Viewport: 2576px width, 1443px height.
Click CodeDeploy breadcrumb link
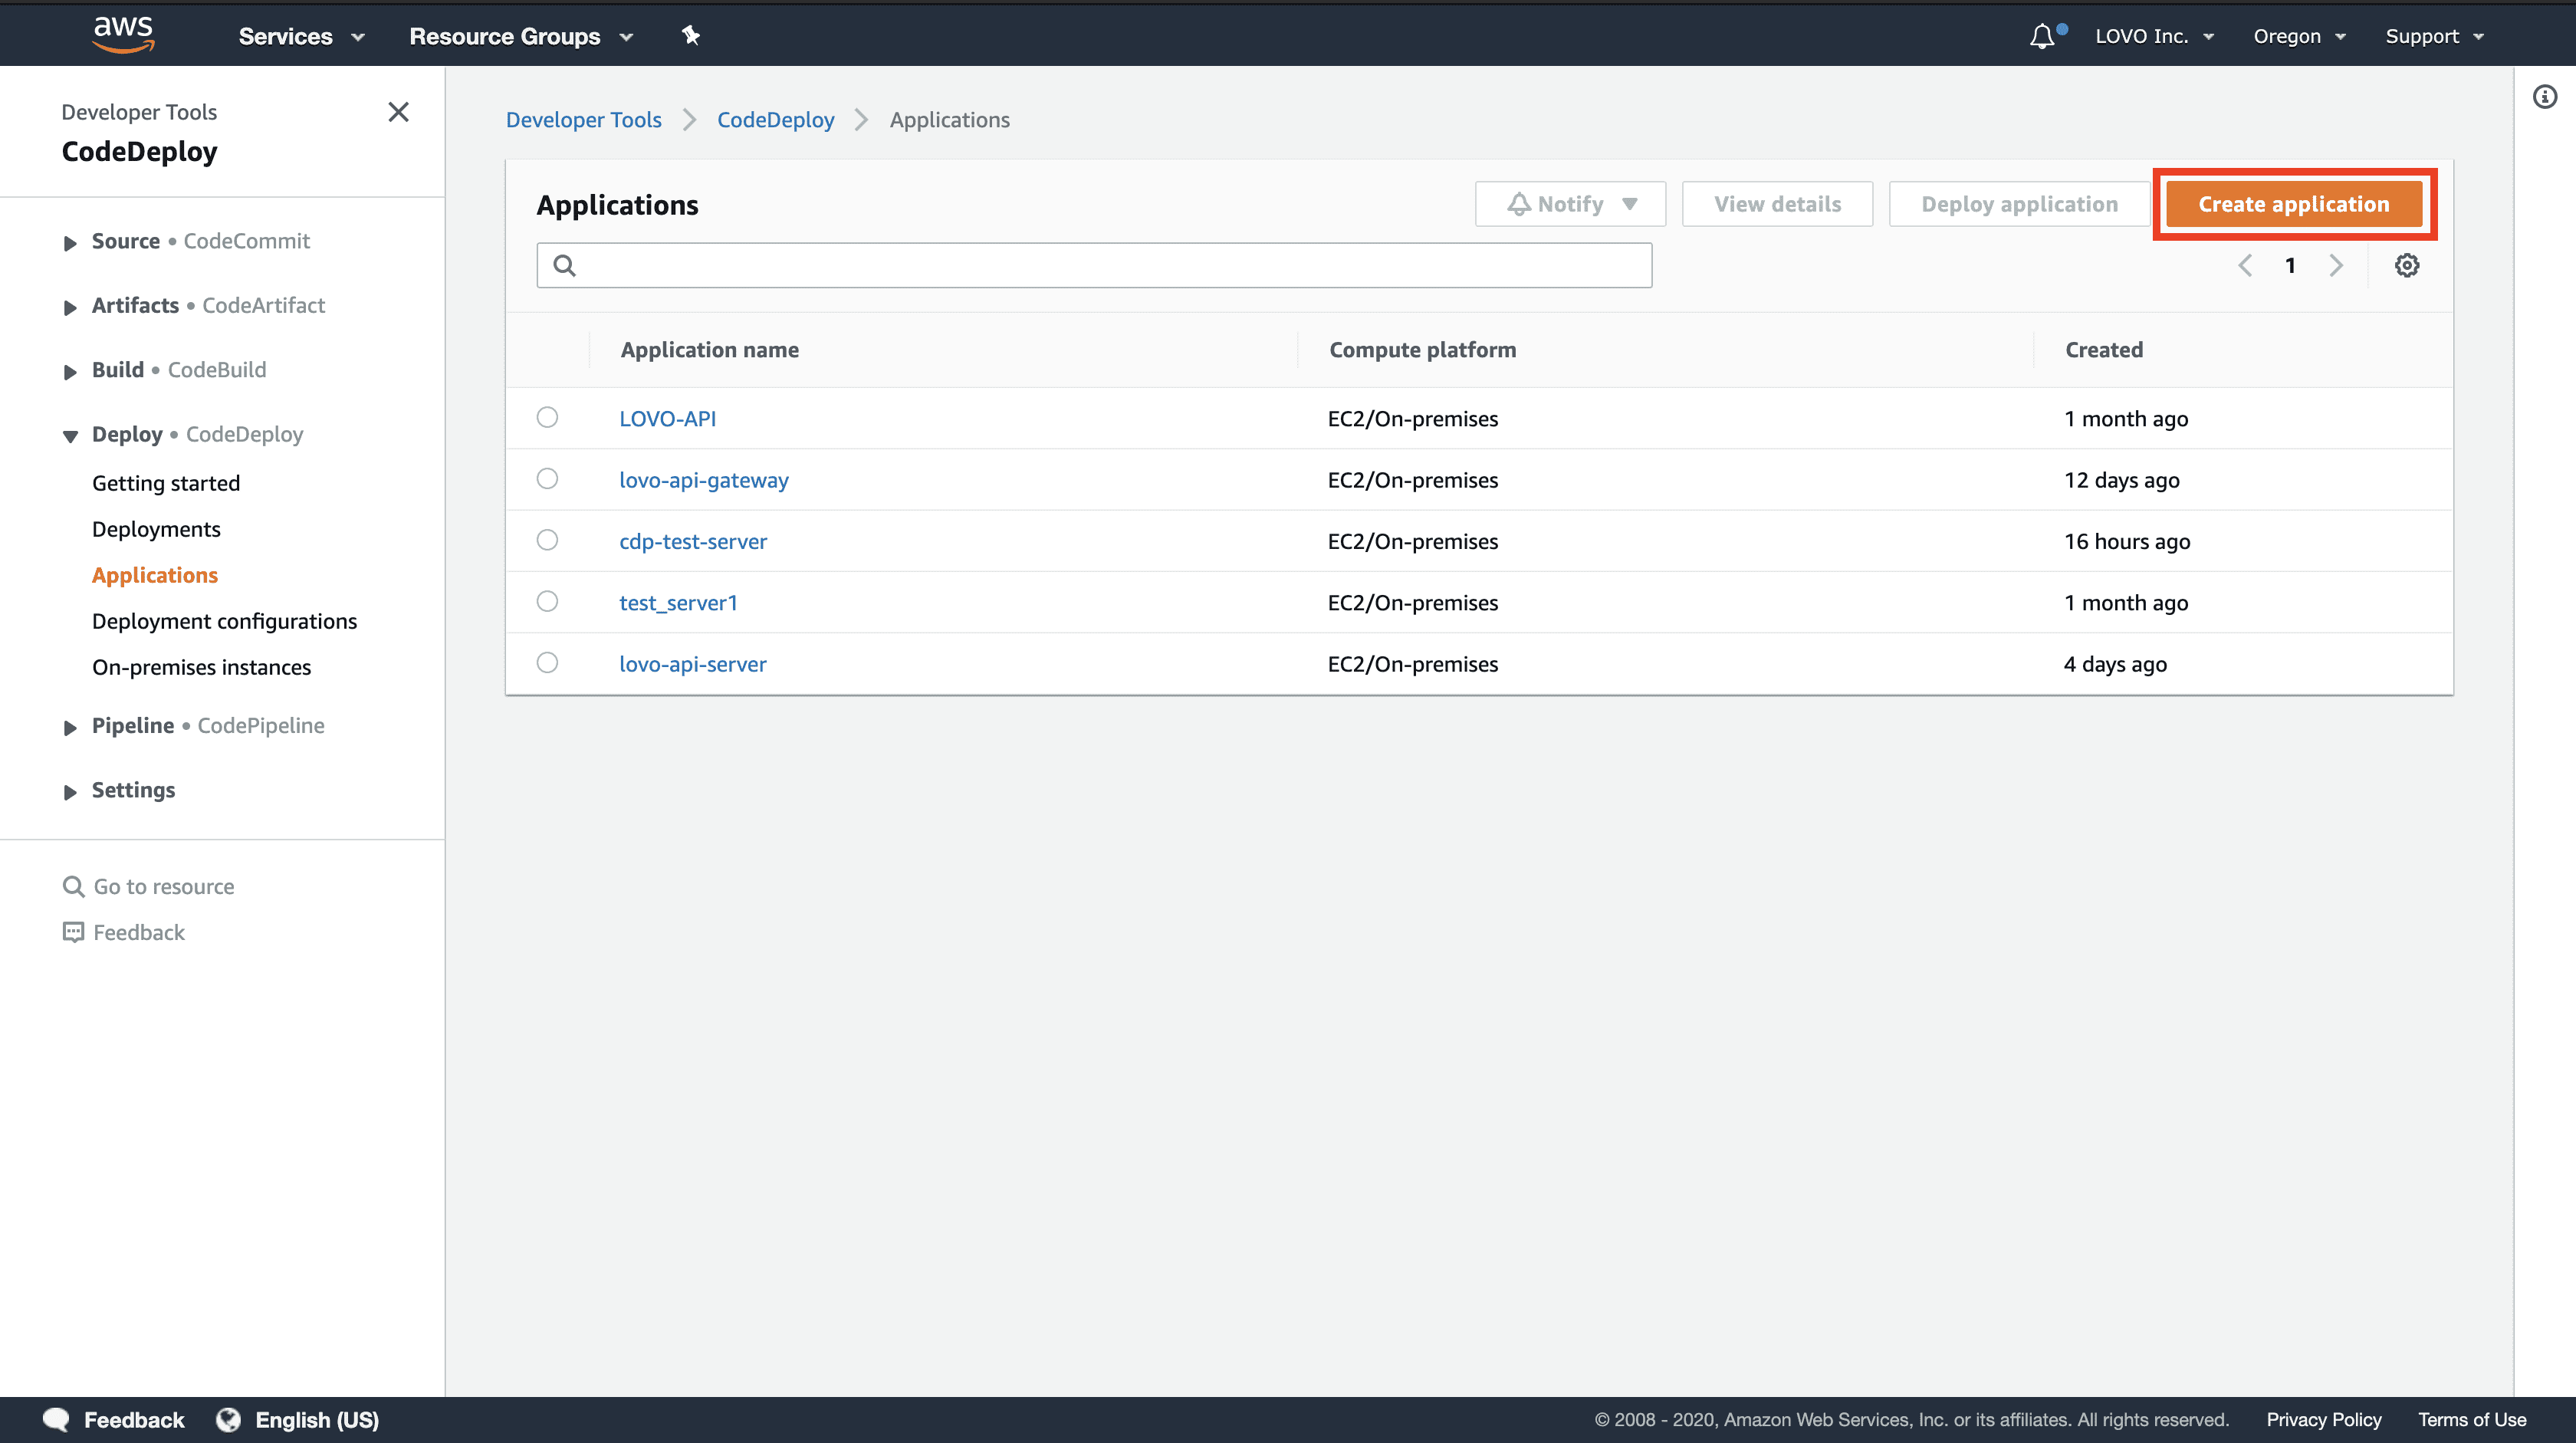775,120
